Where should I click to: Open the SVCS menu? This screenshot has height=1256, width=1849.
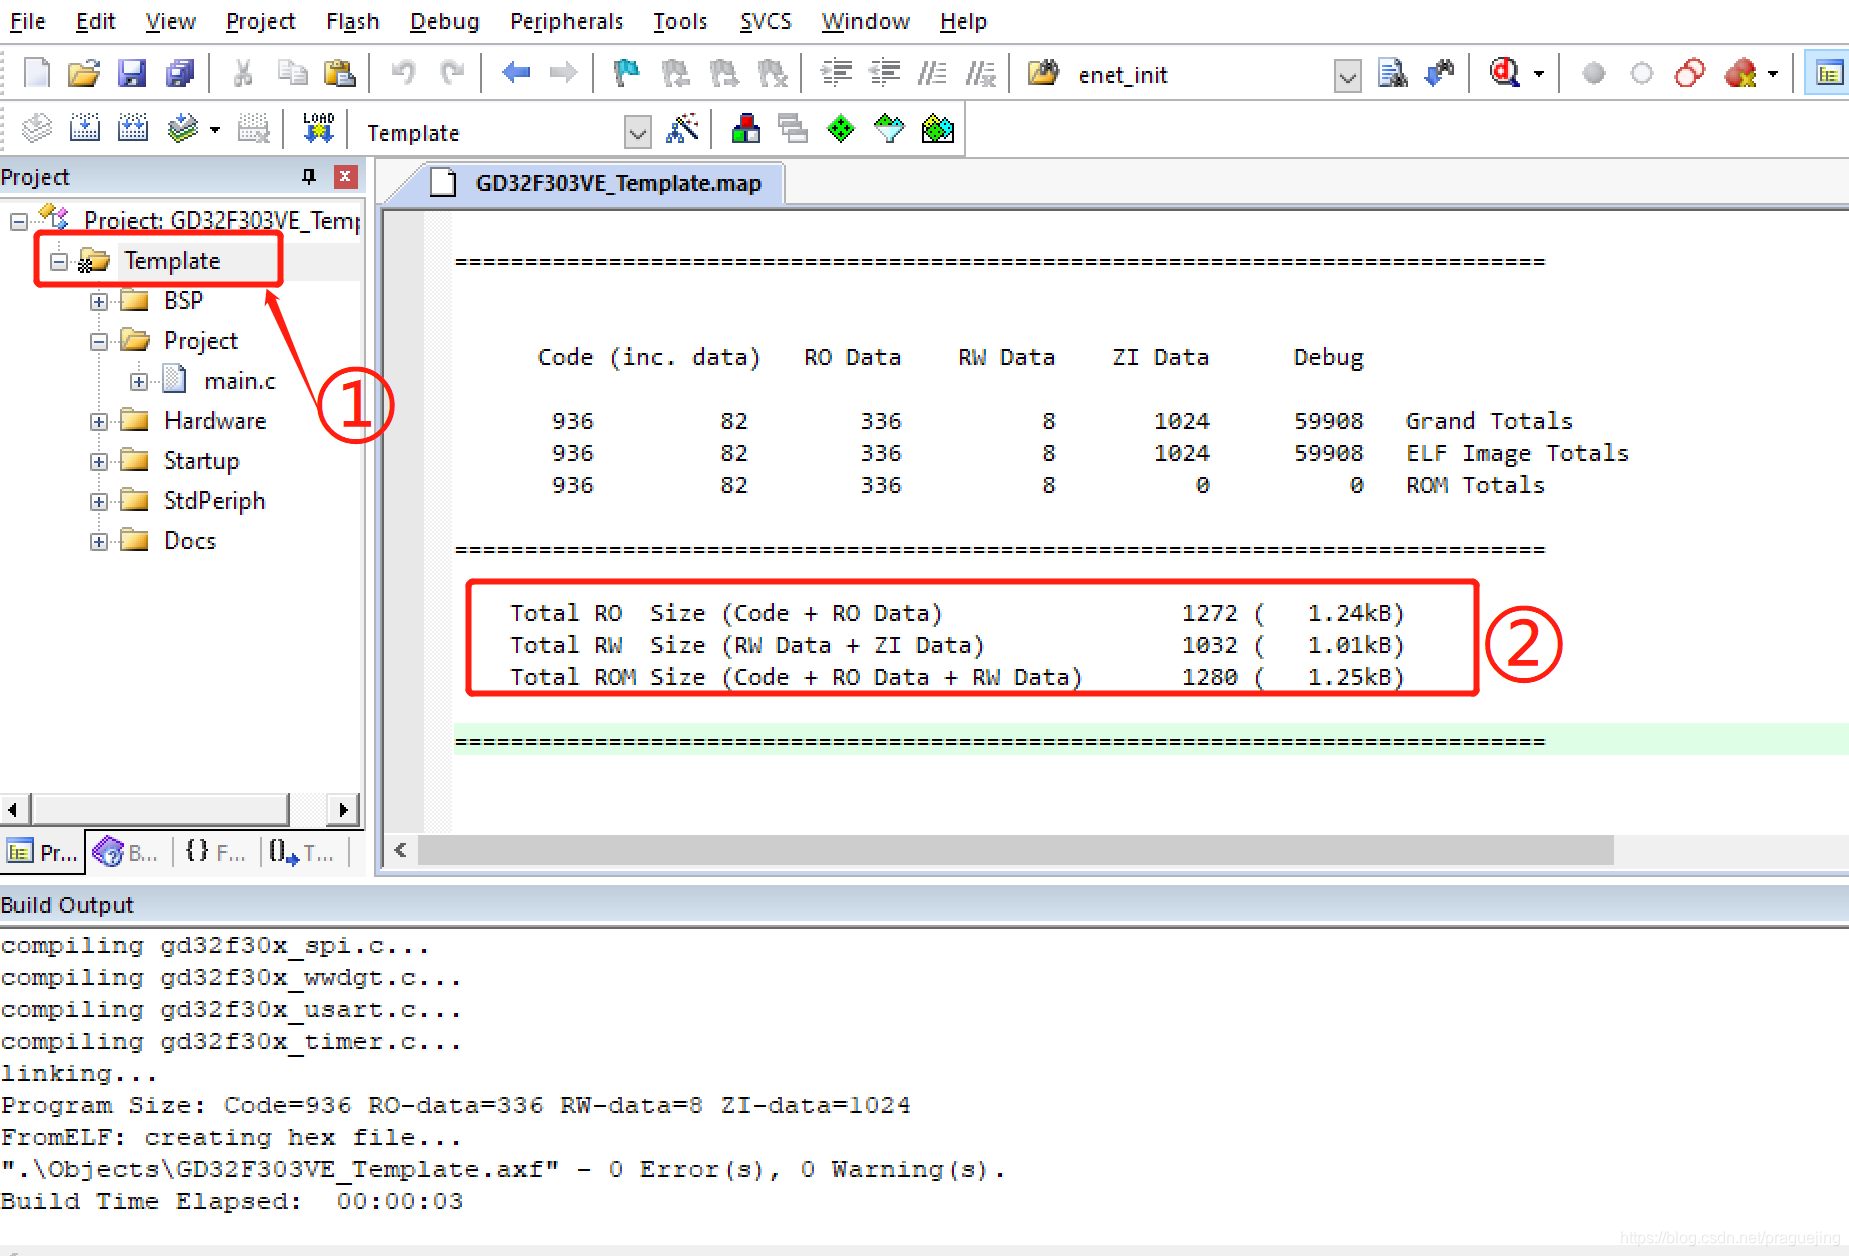(765, 21)
